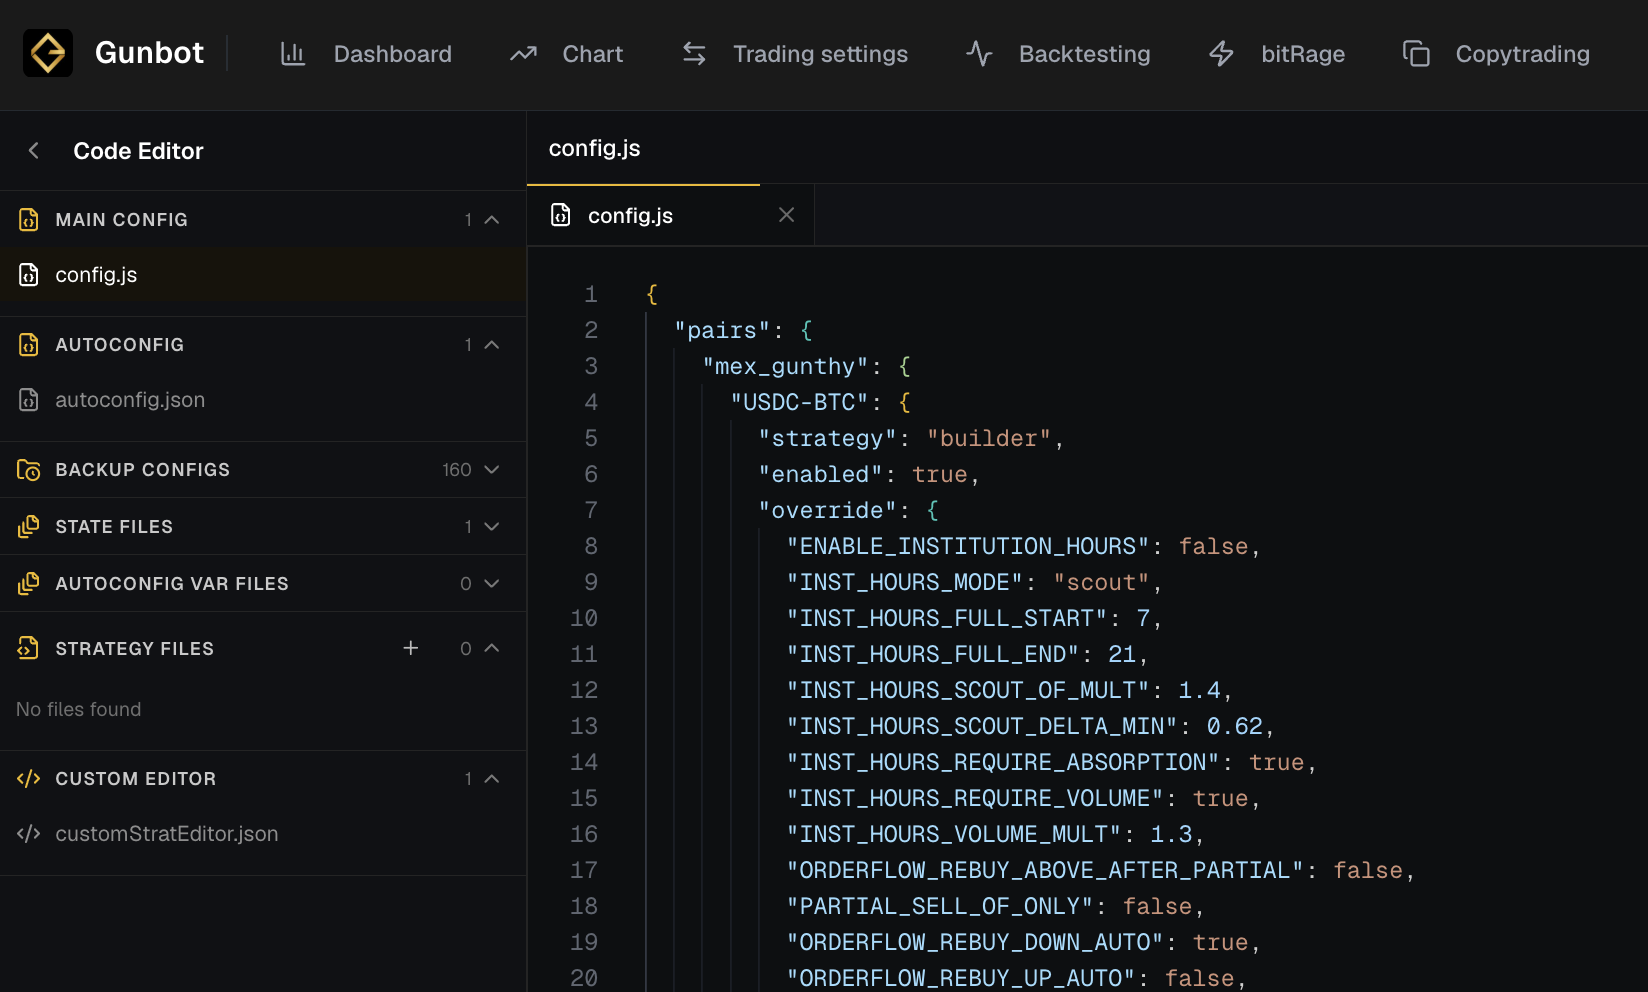Click the Trading settings swap arrows icon
The image size is (1648, 992).
click(x=694, y=54)
